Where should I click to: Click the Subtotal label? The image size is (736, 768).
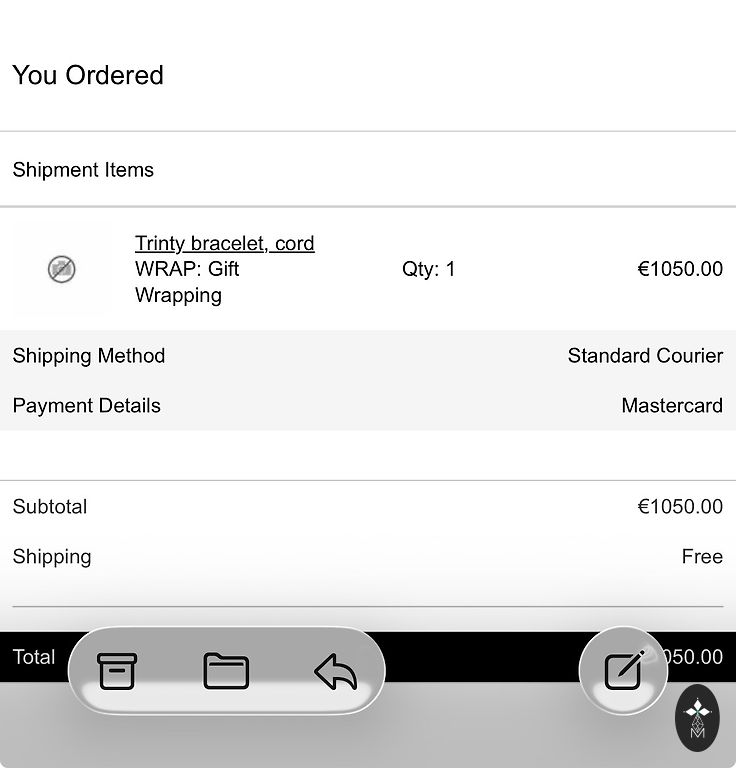click(50, 507)
